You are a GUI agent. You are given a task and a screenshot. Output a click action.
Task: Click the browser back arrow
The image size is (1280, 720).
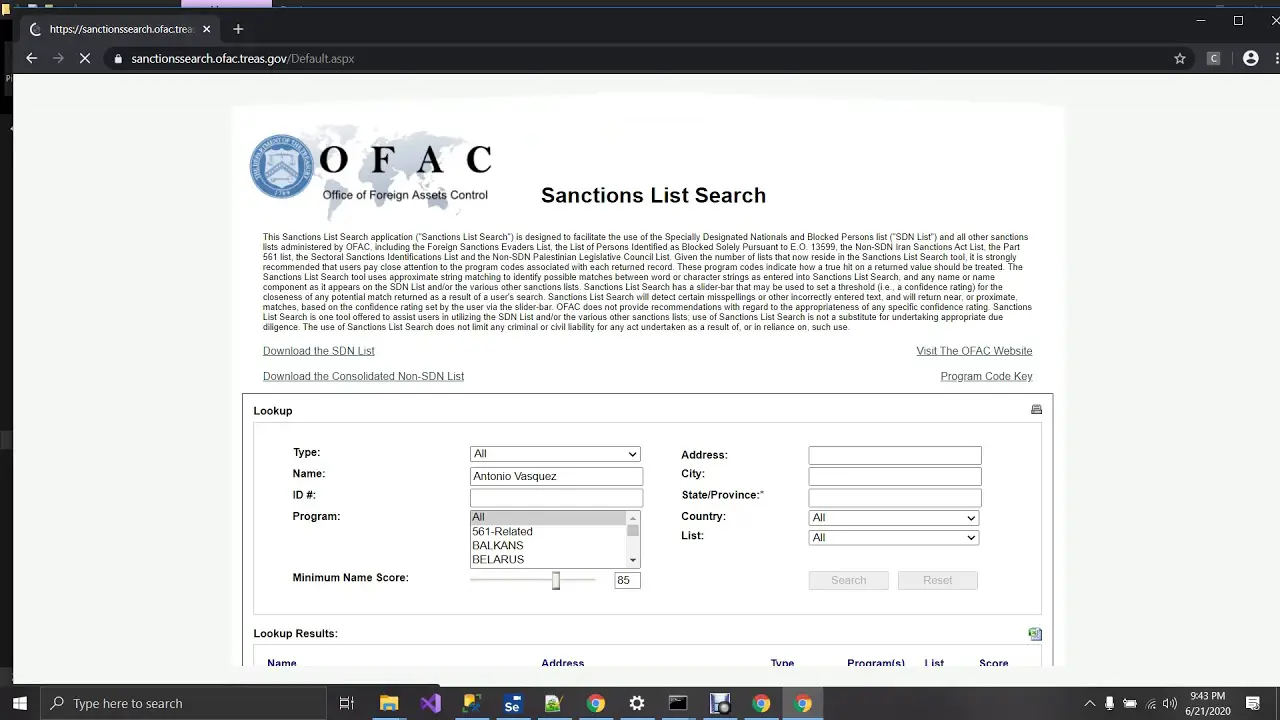pos(31,59)
